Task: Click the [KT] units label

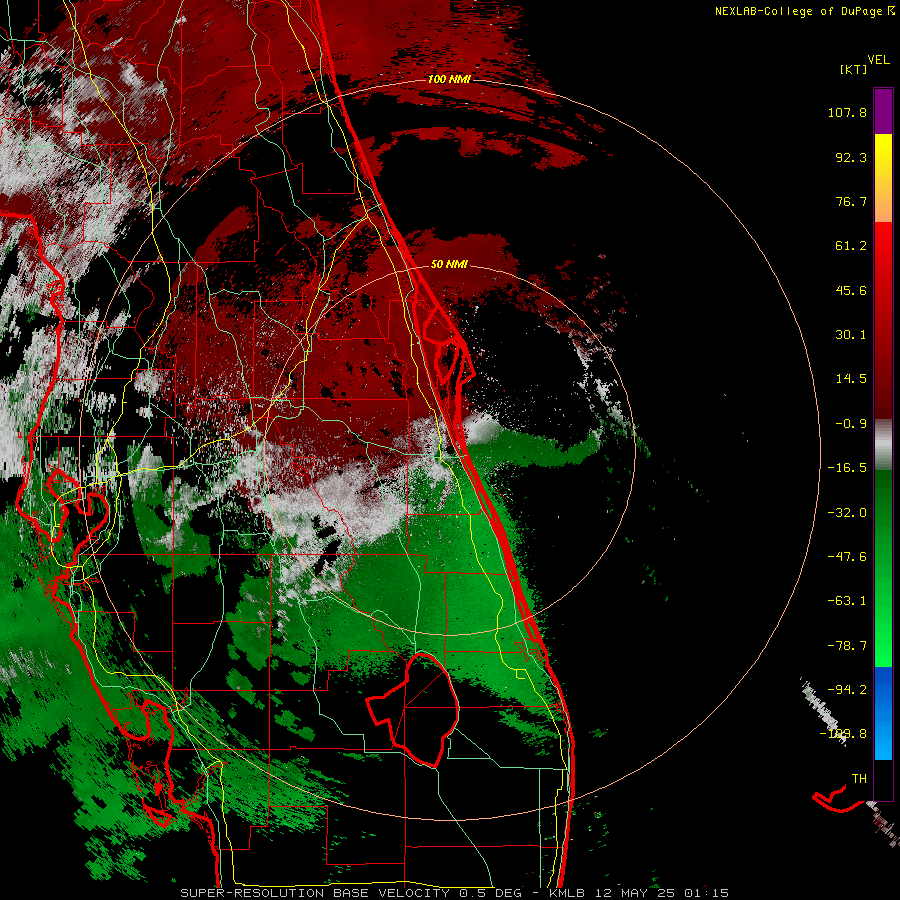Action: [853, 69]
